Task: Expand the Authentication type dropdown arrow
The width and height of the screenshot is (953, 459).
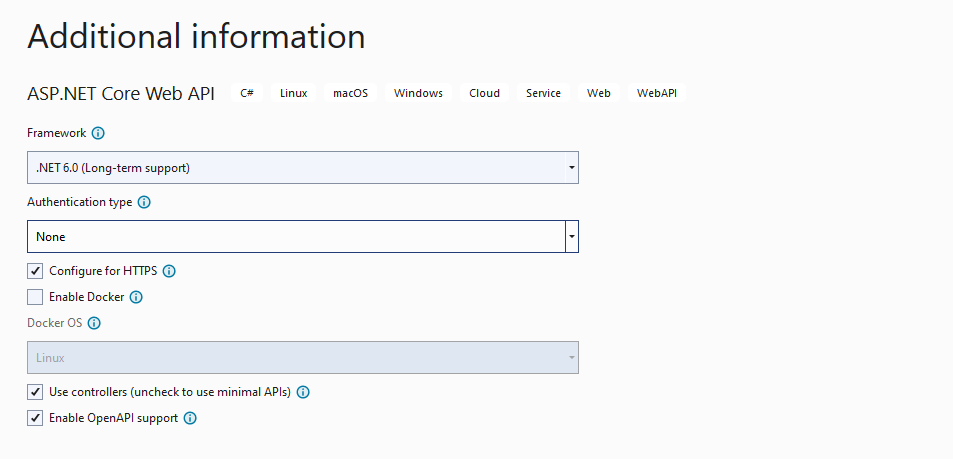Action: click(571, 236)
